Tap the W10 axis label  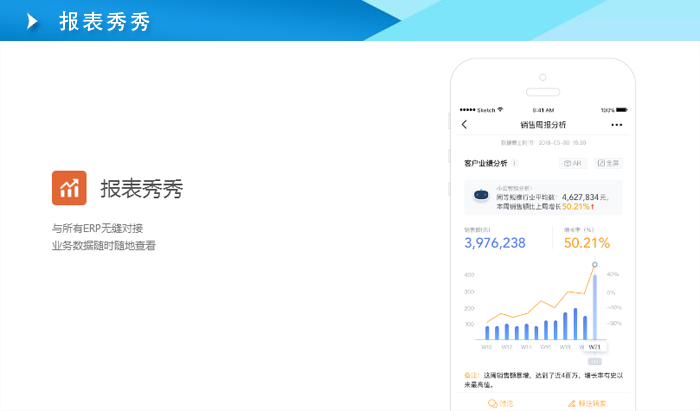point(486,347)
